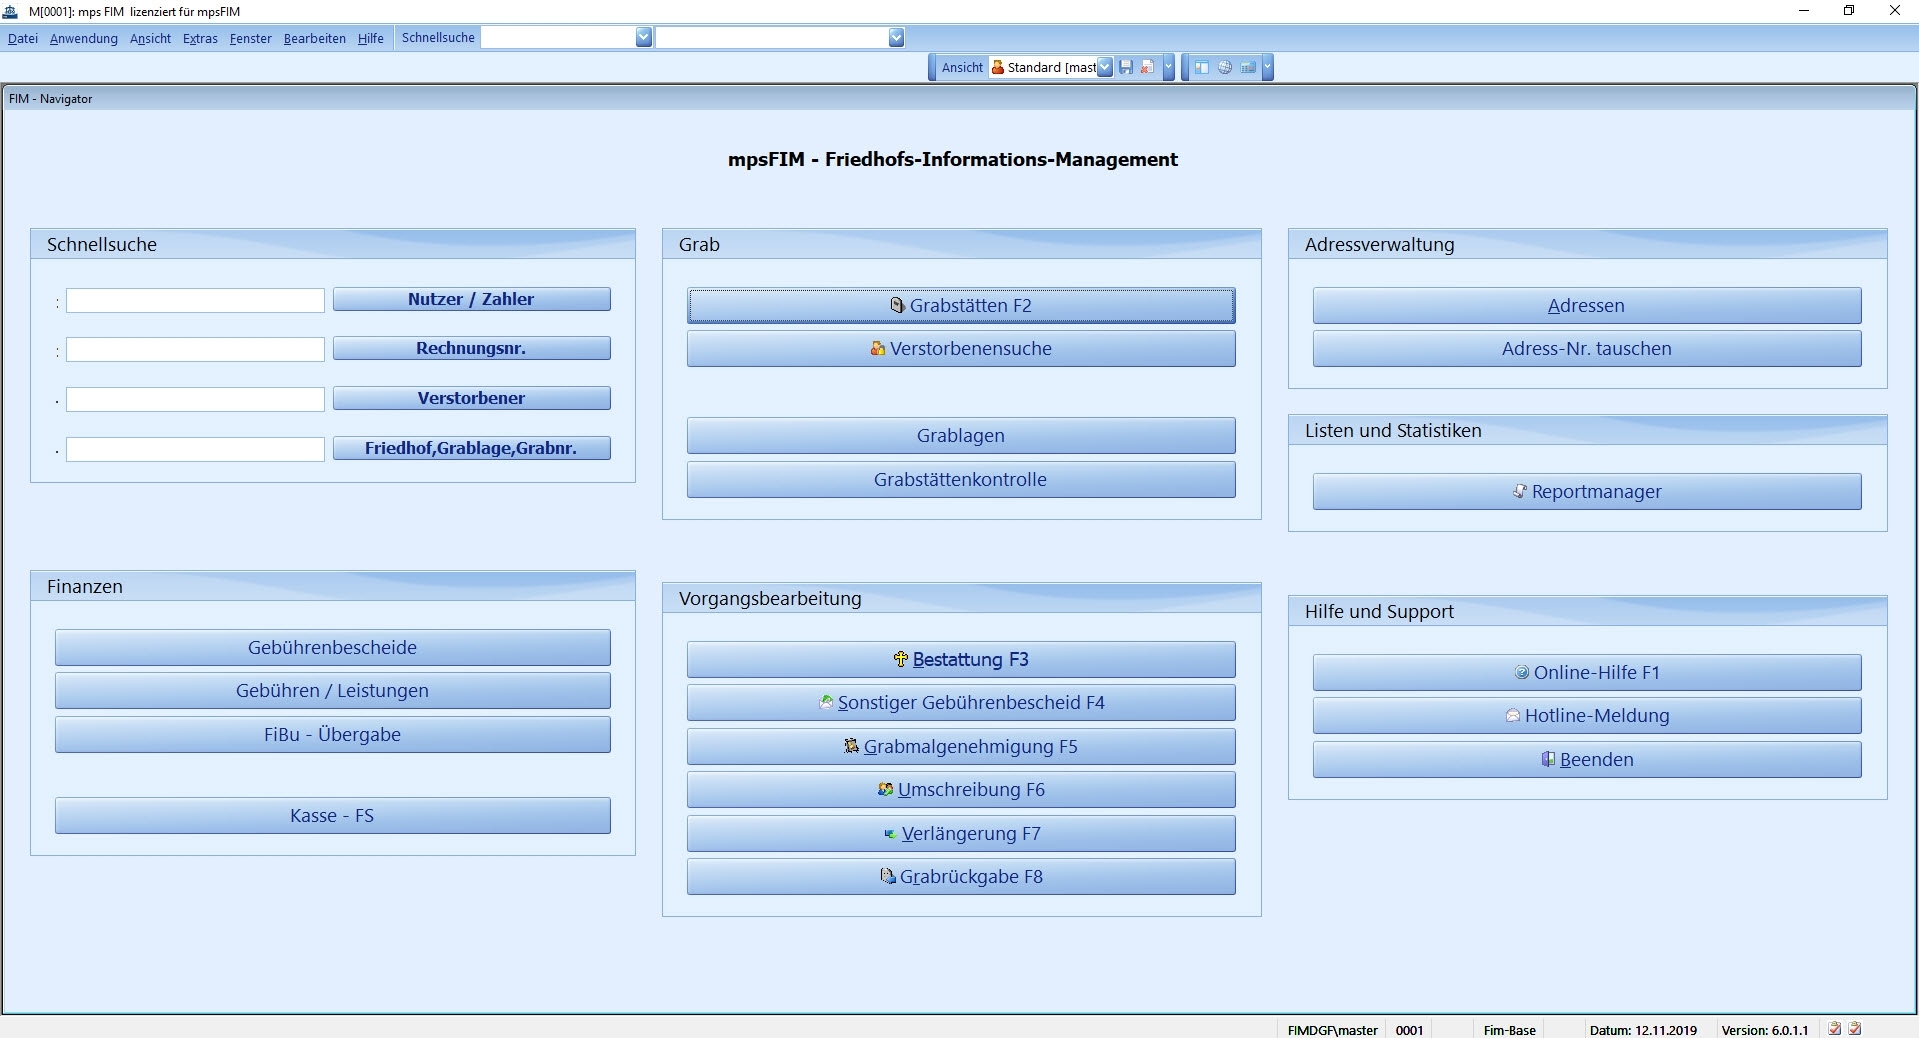This screenshot has height=1038, width=1919.
Task: Click the Hotline-Meldung button
Action: (1587, 716)
